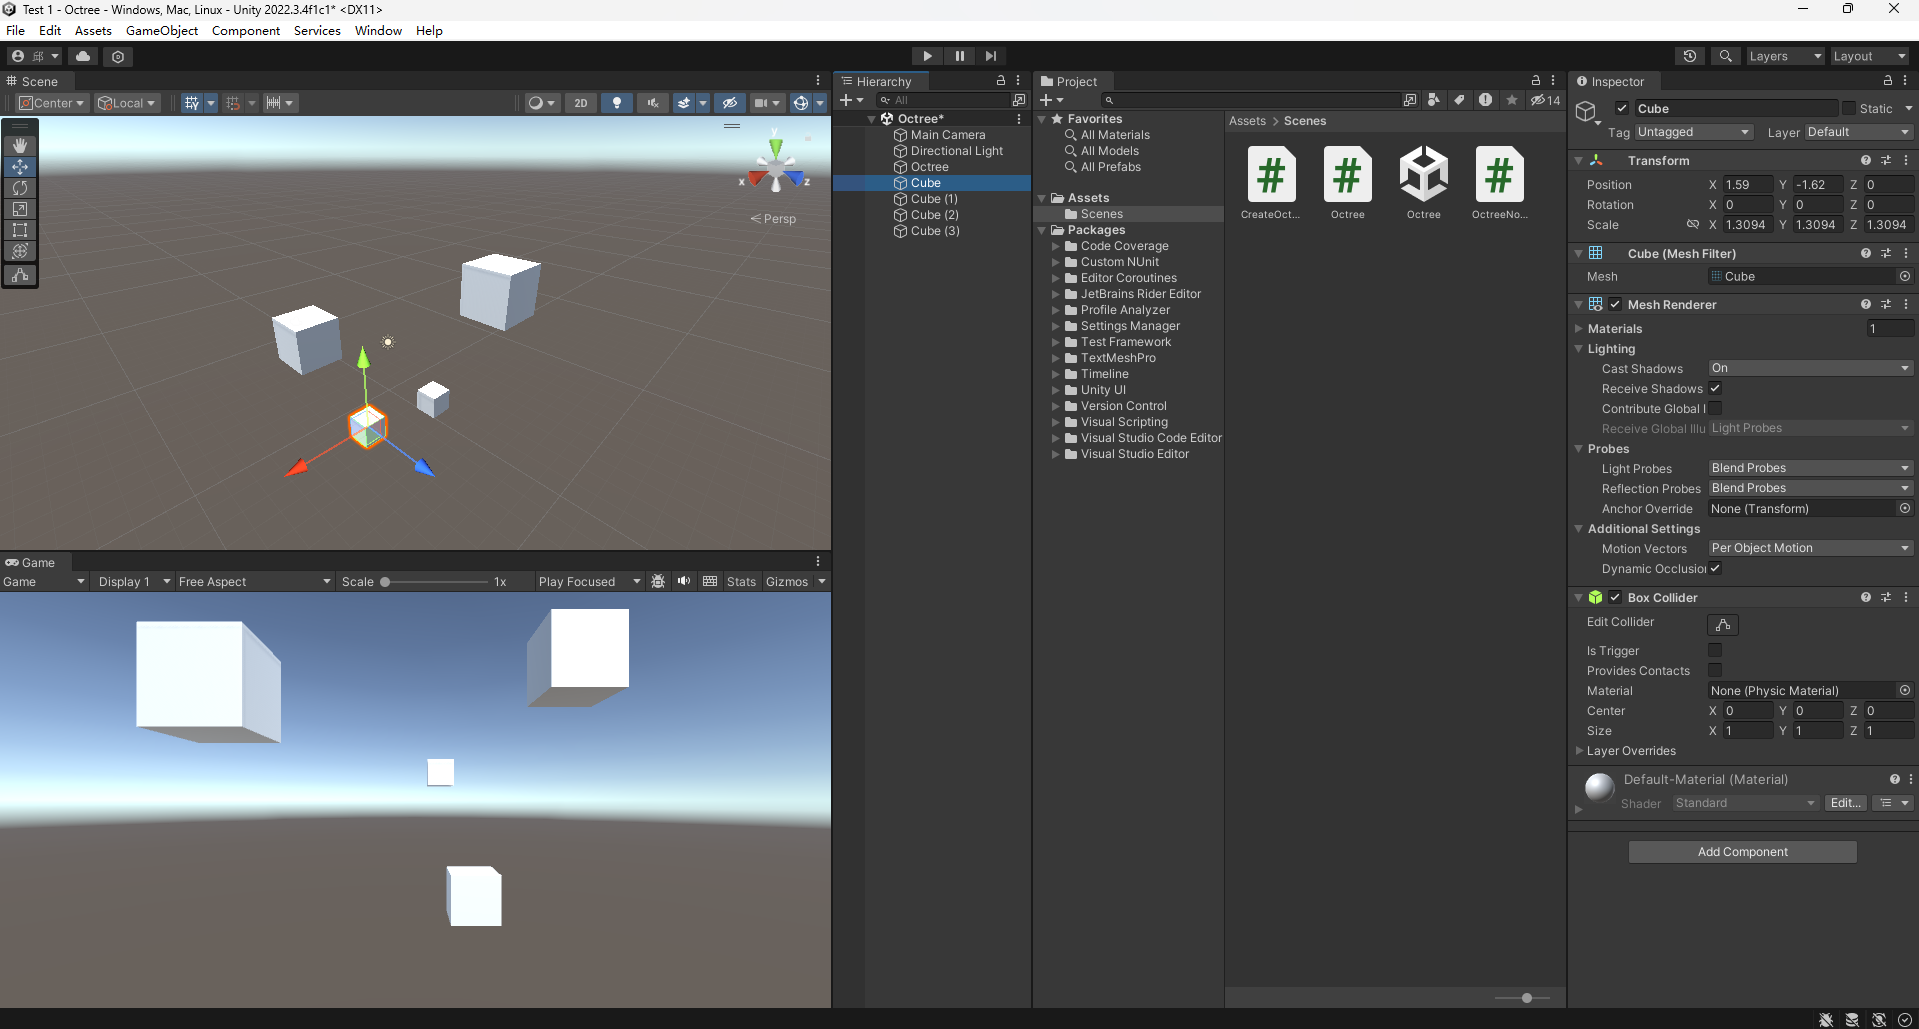
Task: Select the Move tool in Scene toolbar
Action: tap(20, 167)
